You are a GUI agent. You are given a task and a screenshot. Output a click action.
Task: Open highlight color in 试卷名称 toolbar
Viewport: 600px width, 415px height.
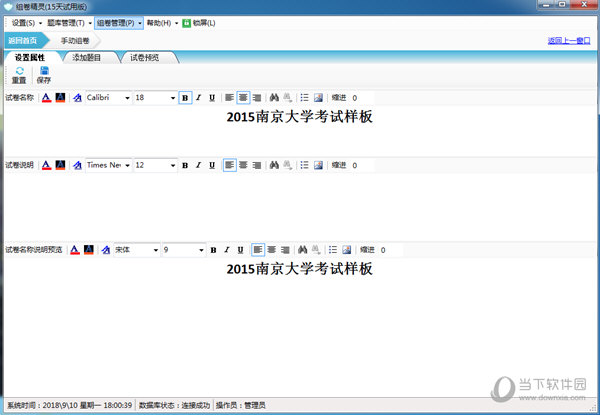click(x=60, y=98)
